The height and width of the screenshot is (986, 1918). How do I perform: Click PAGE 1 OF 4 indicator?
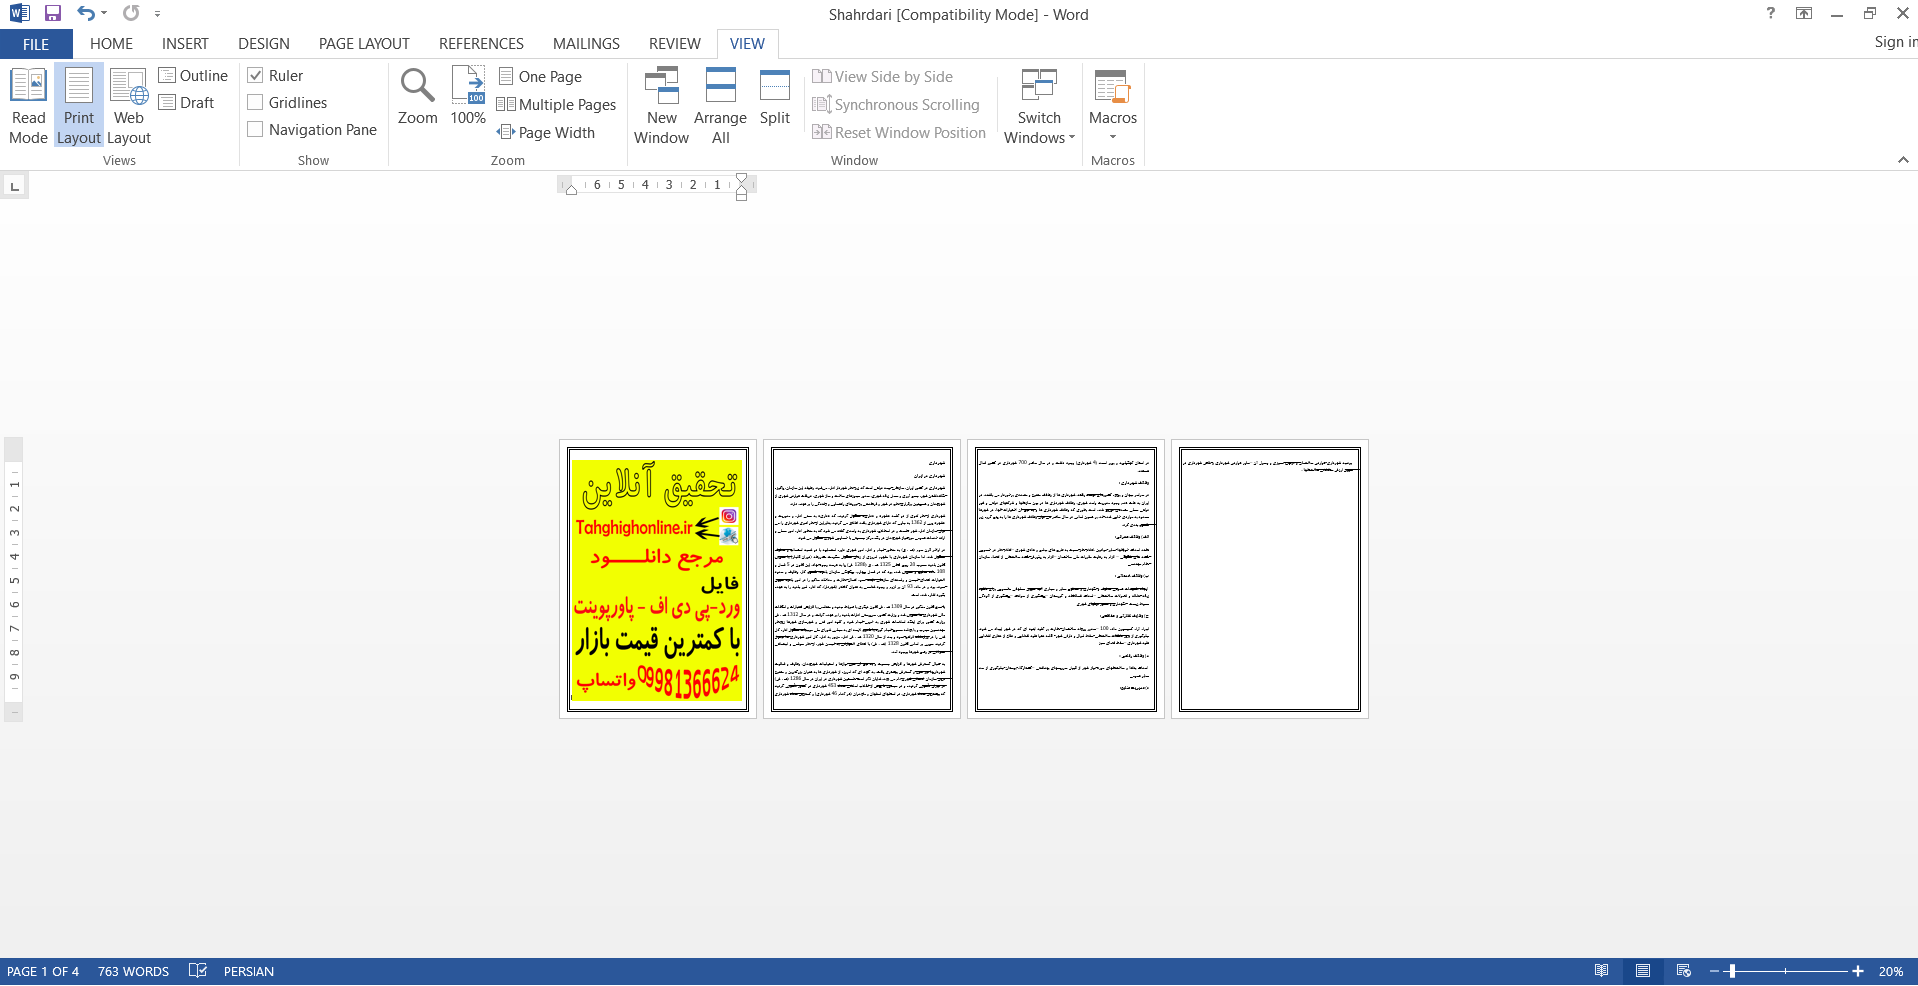[43, 971]
